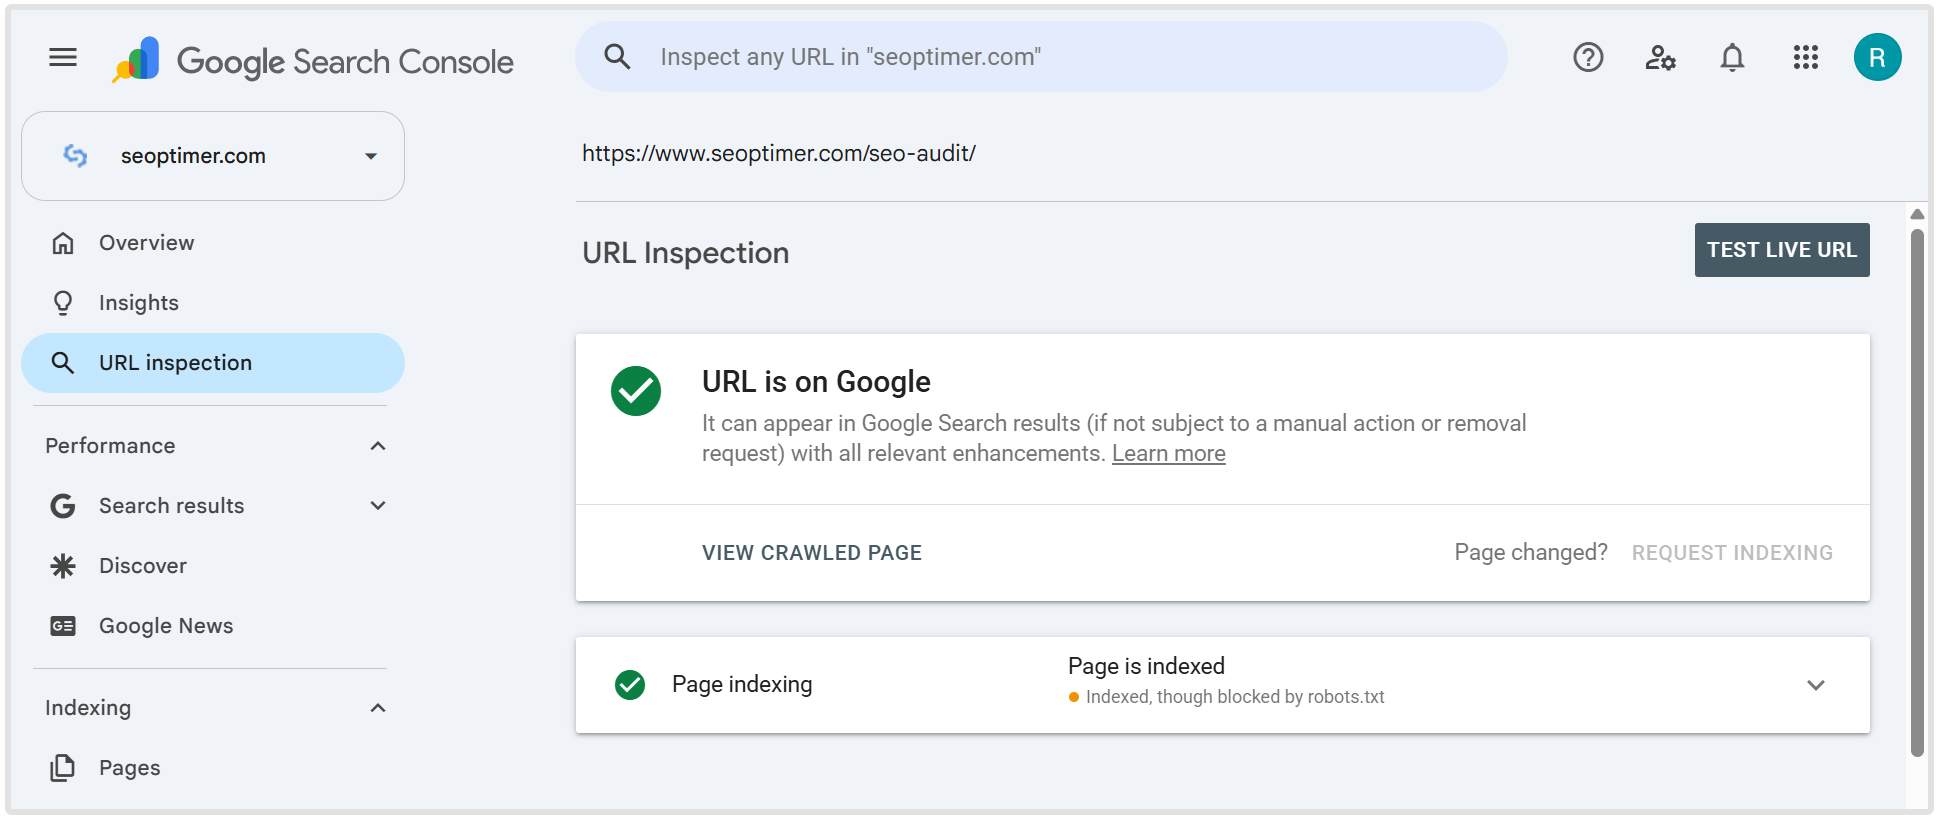Click the URL inspection magnifier icon
The image size is (1940, 820).
[x=63, y=363]
